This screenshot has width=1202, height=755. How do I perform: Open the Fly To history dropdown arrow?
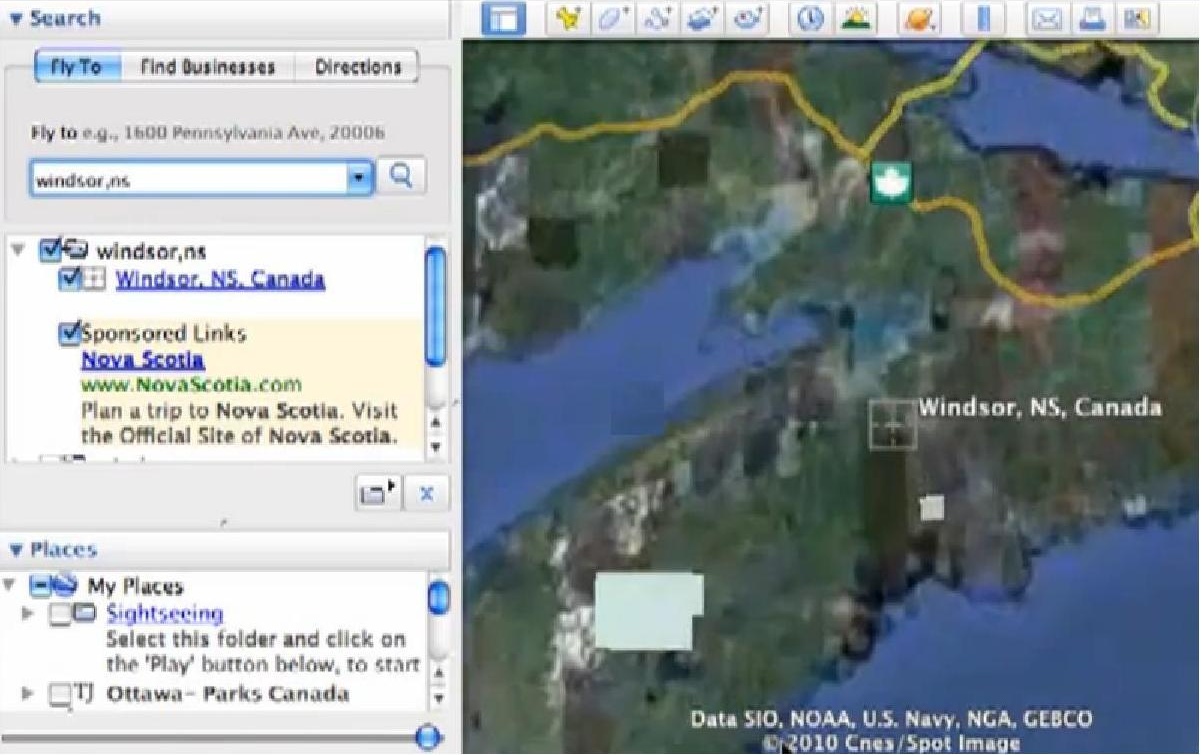360,179
